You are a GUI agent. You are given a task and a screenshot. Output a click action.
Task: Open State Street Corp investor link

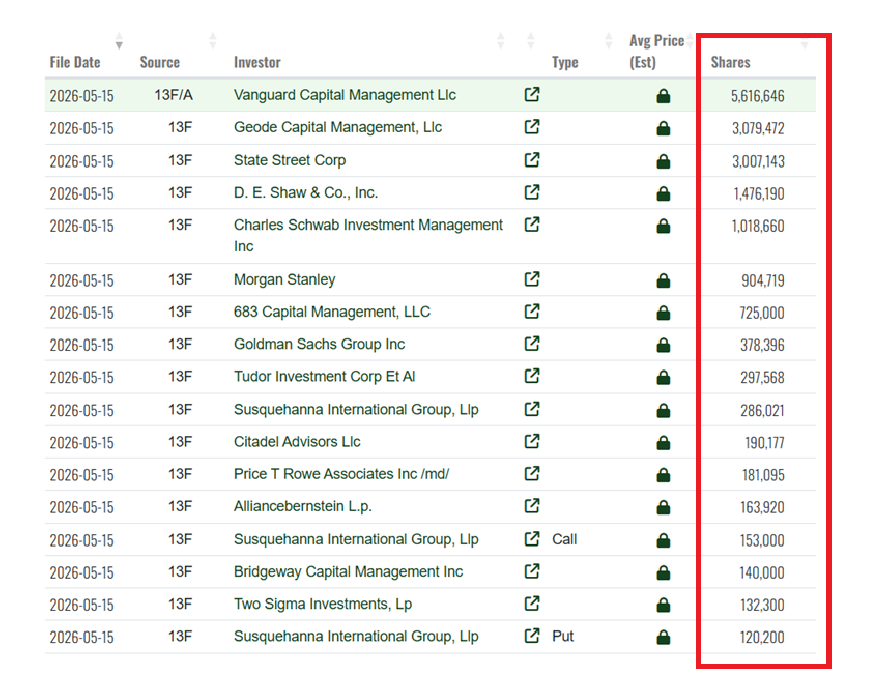(290, 160)
